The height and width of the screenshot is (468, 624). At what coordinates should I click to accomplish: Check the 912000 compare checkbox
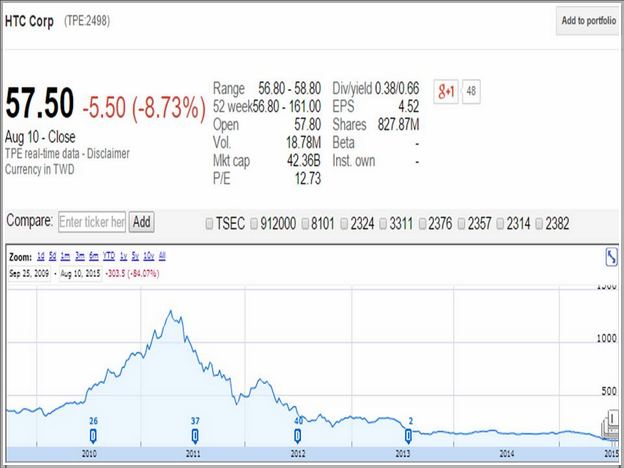click(254, 224)
